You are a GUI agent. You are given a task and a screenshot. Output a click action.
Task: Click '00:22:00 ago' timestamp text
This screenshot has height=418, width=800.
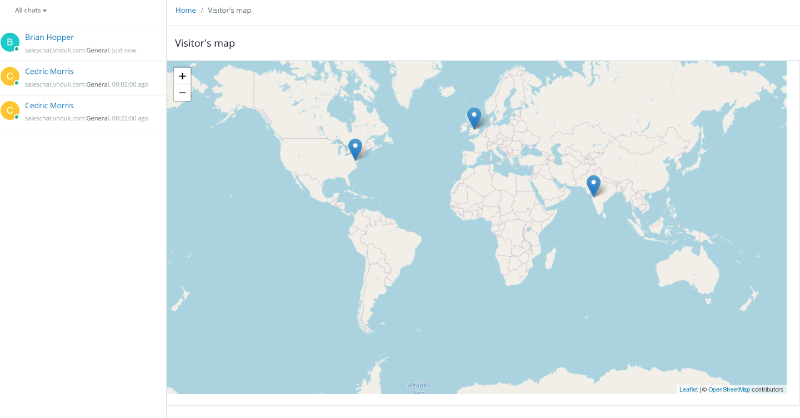tap(130, 118)
